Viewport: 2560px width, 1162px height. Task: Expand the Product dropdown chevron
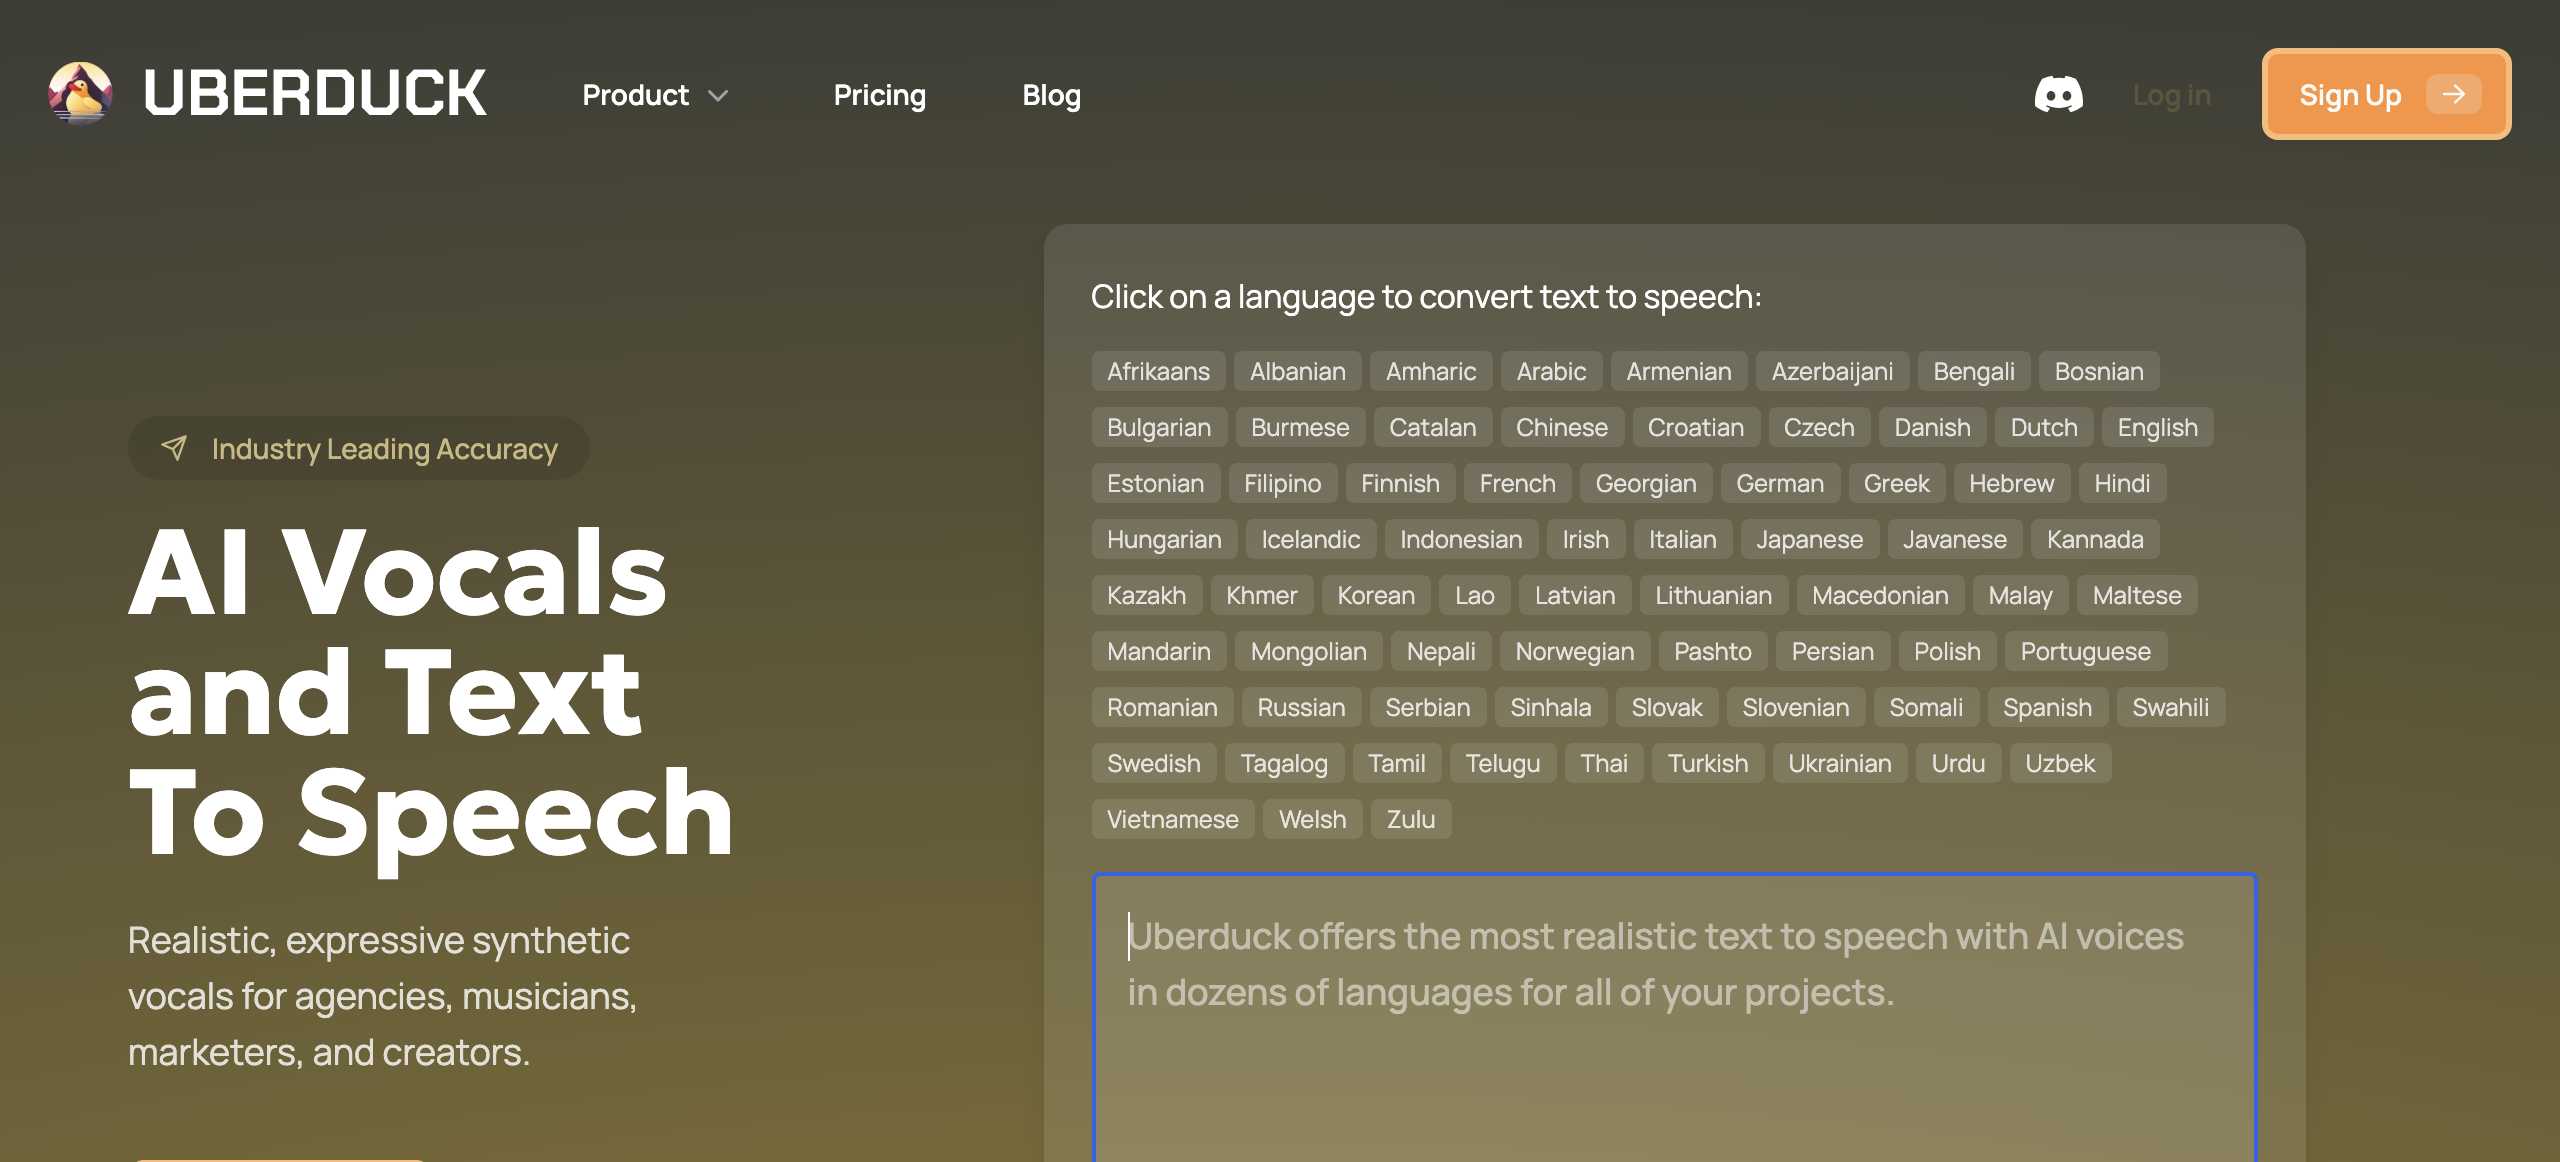(718, 96)
